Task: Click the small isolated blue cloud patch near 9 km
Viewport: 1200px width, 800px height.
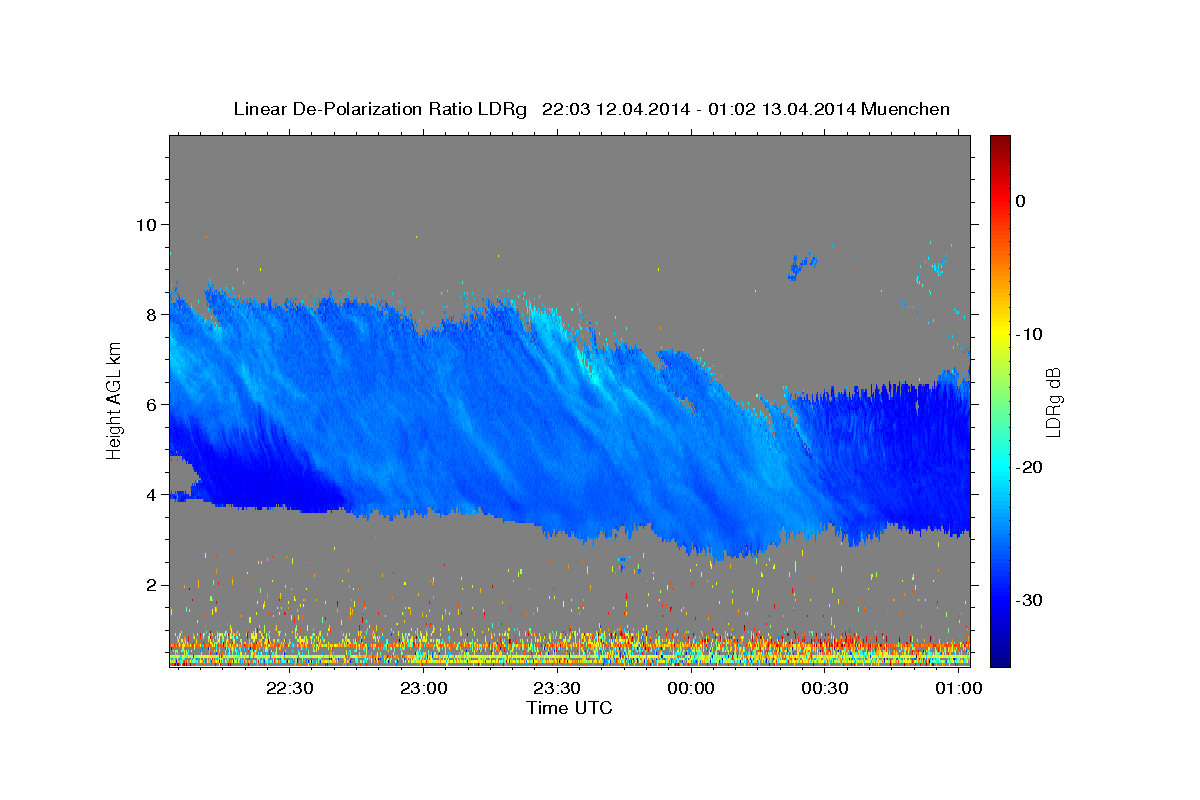Action: tap(801, 267)
